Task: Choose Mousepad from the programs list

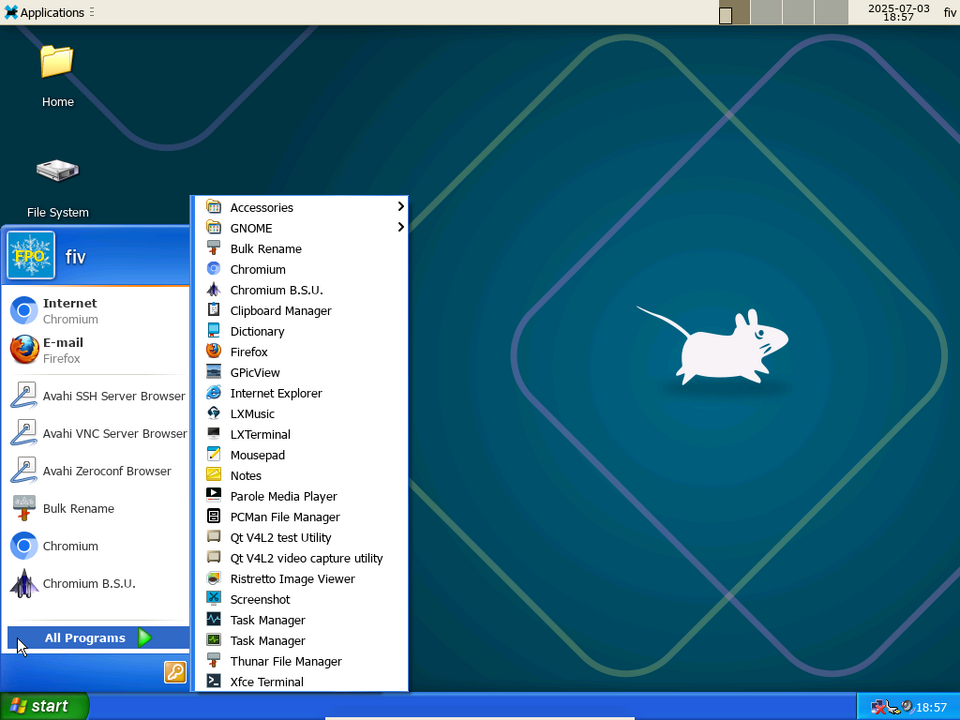Action: pyautogui.click(x=257, y=455)
